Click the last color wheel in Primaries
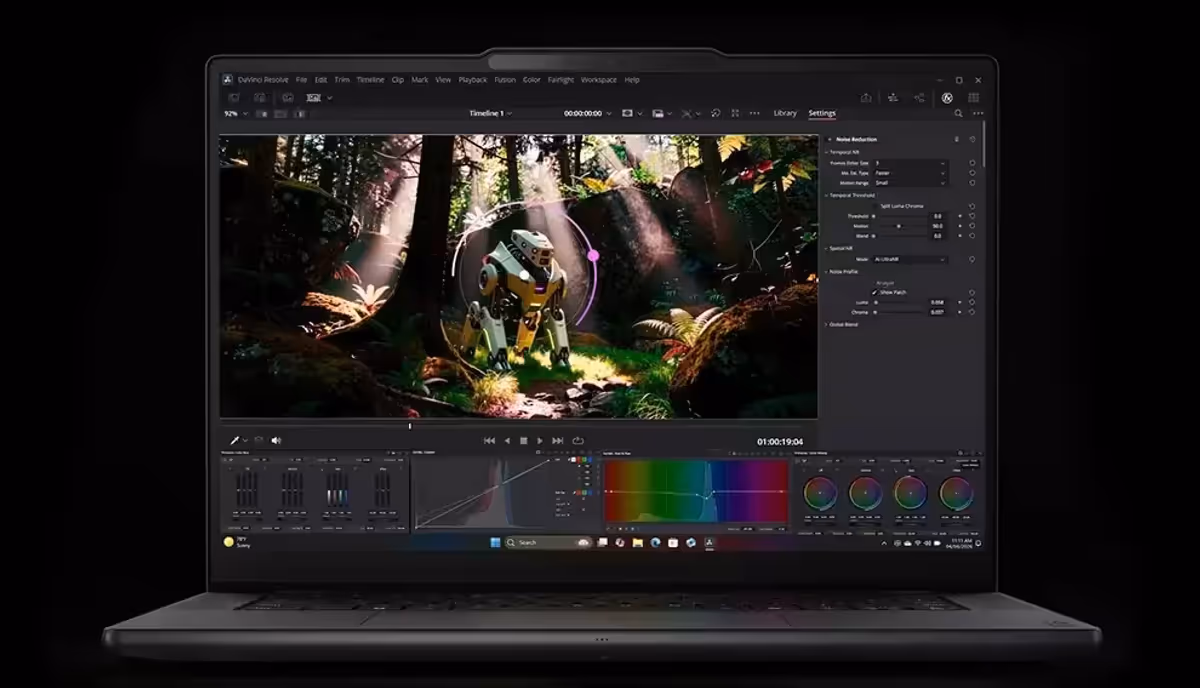 coord(956,492)
